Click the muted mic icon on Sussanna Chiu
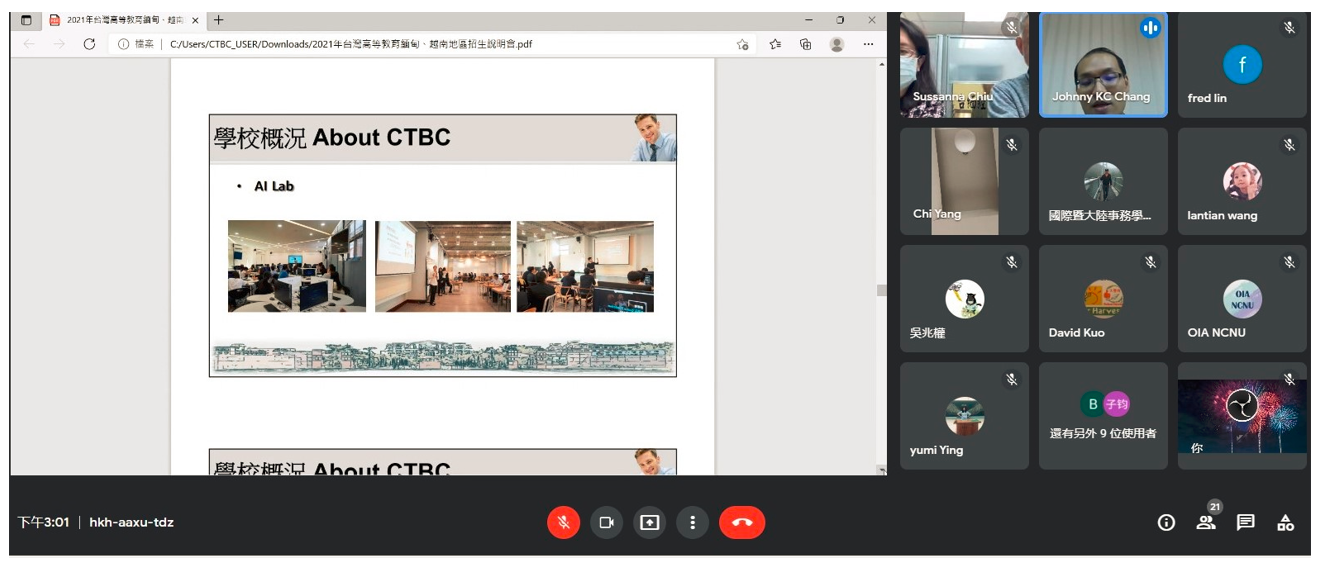The image size is (1321, 571). (x=1011, y=28)
